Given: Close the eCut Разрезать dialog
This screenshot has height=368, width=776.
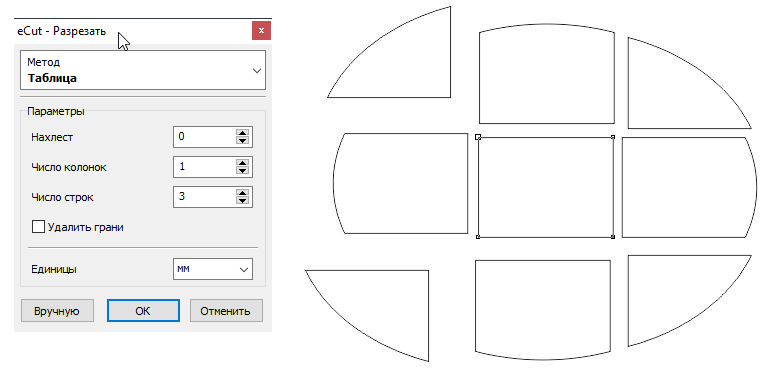Looking at the screenshot, I should pyautogui.click(x=261, y=31).
